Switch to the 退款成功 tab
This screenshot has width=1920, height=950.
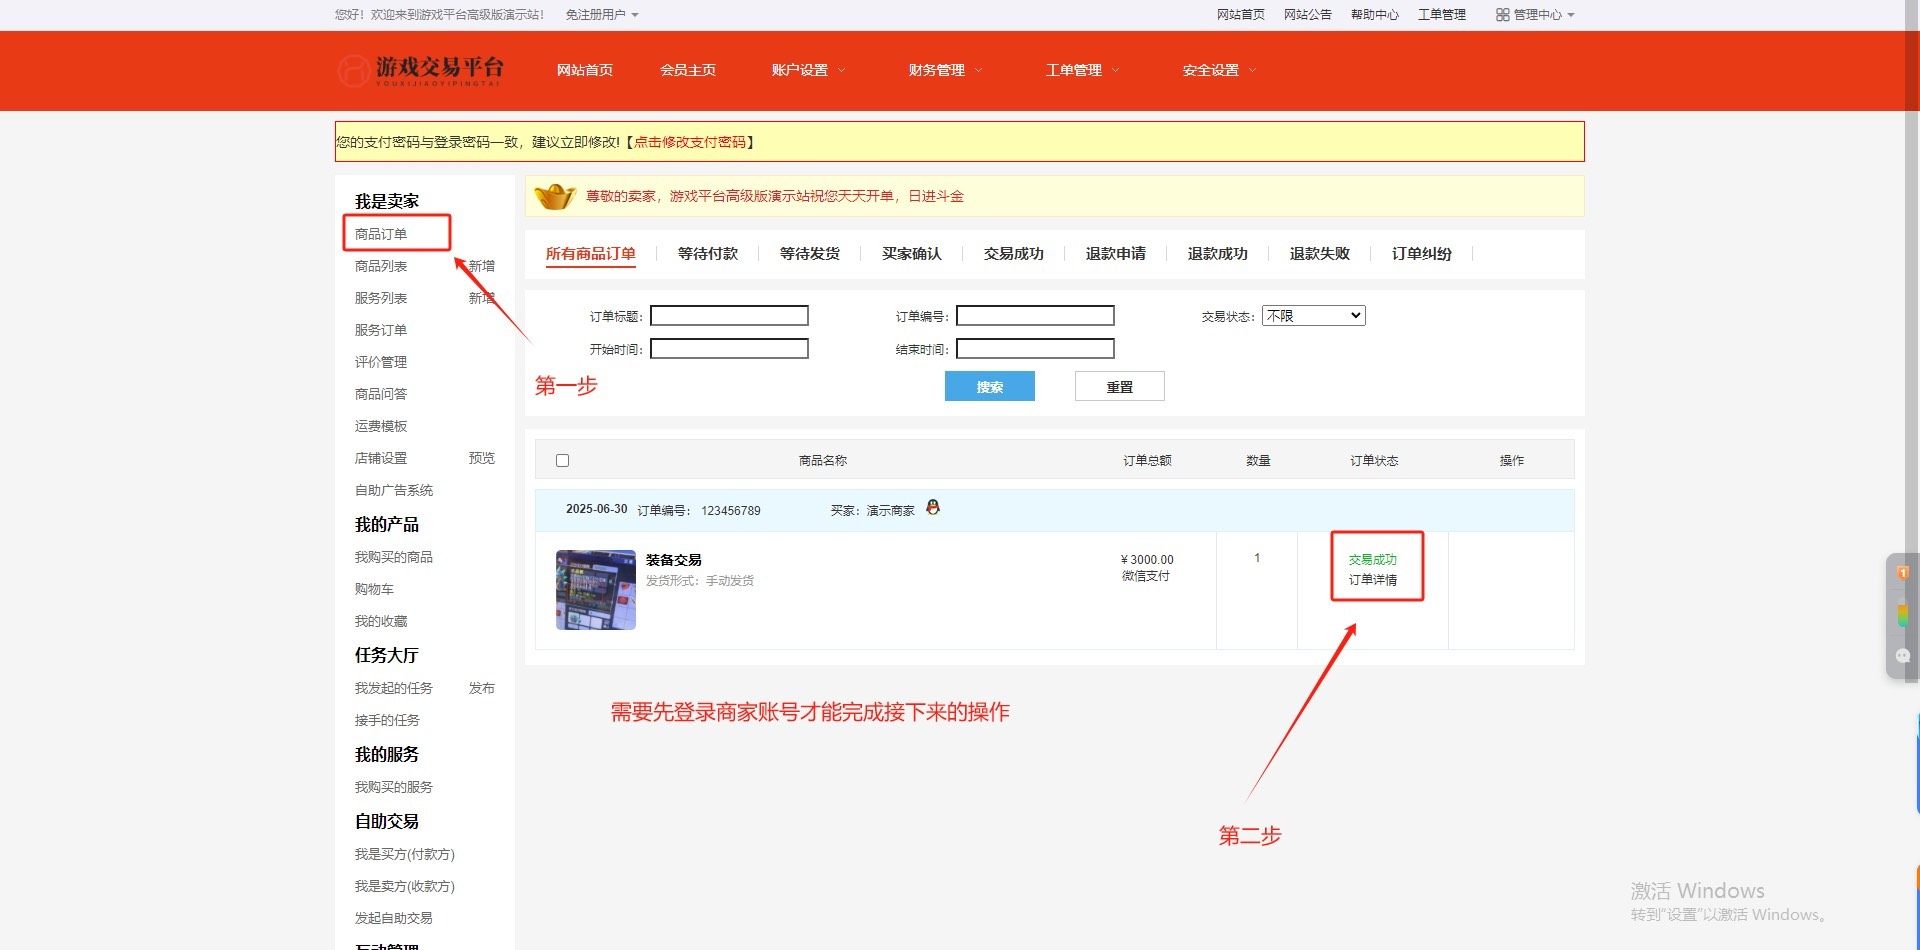tap(1218, 254)
